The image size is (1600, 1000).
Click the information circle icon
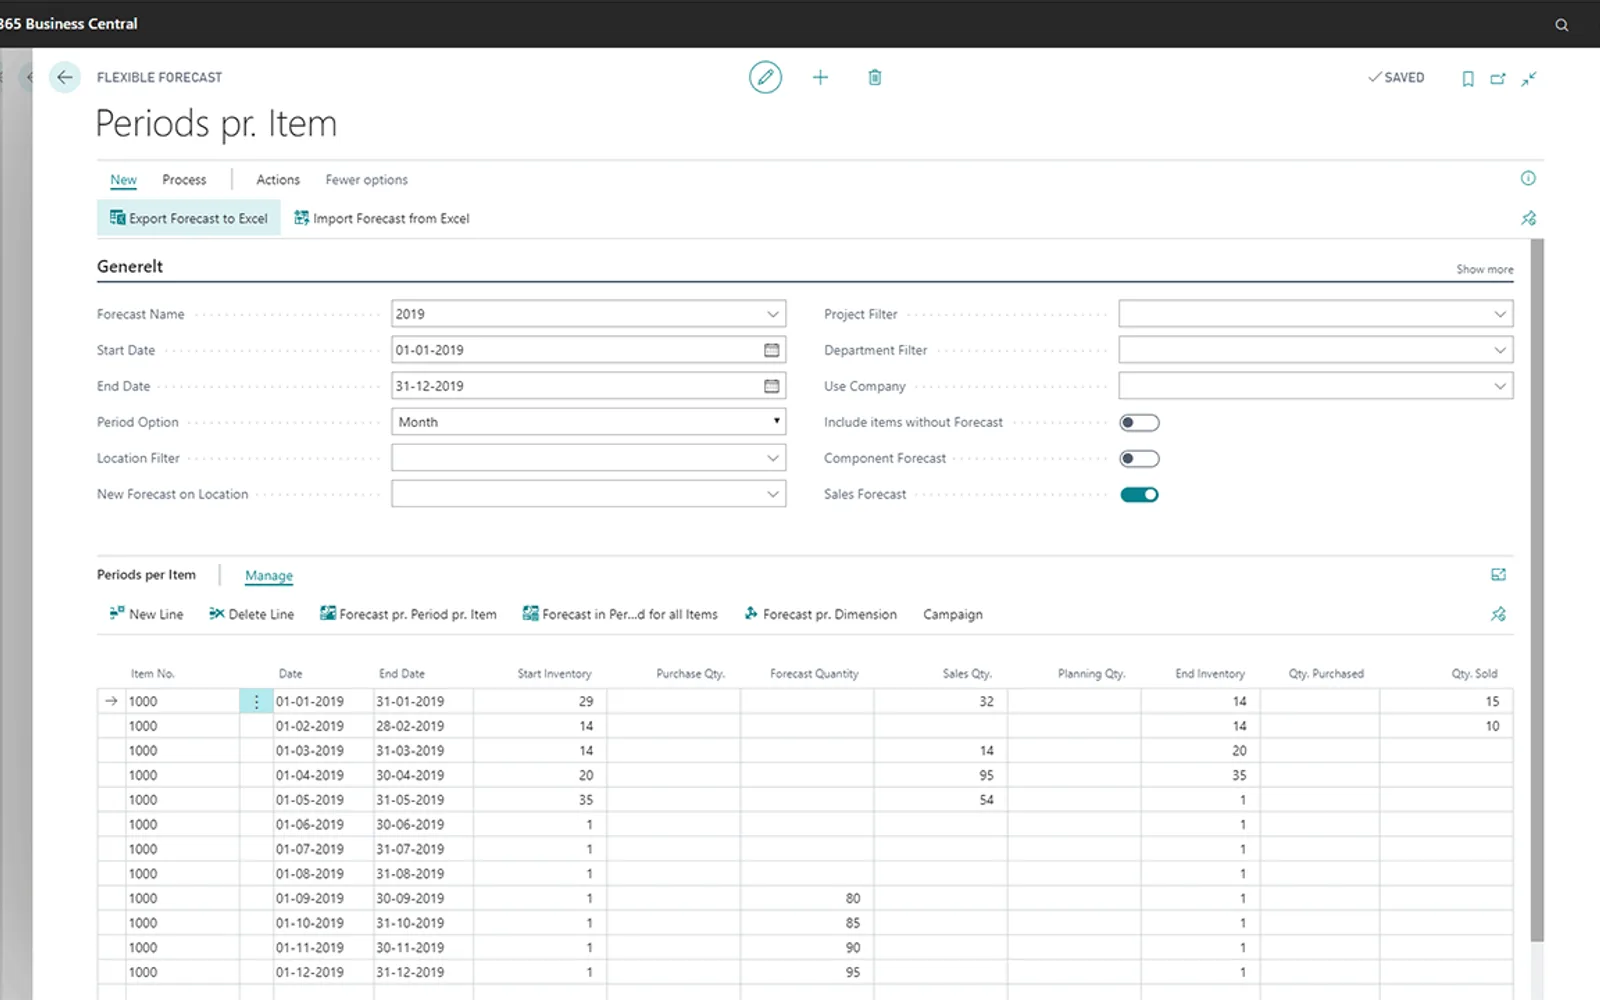[1528, 178]
